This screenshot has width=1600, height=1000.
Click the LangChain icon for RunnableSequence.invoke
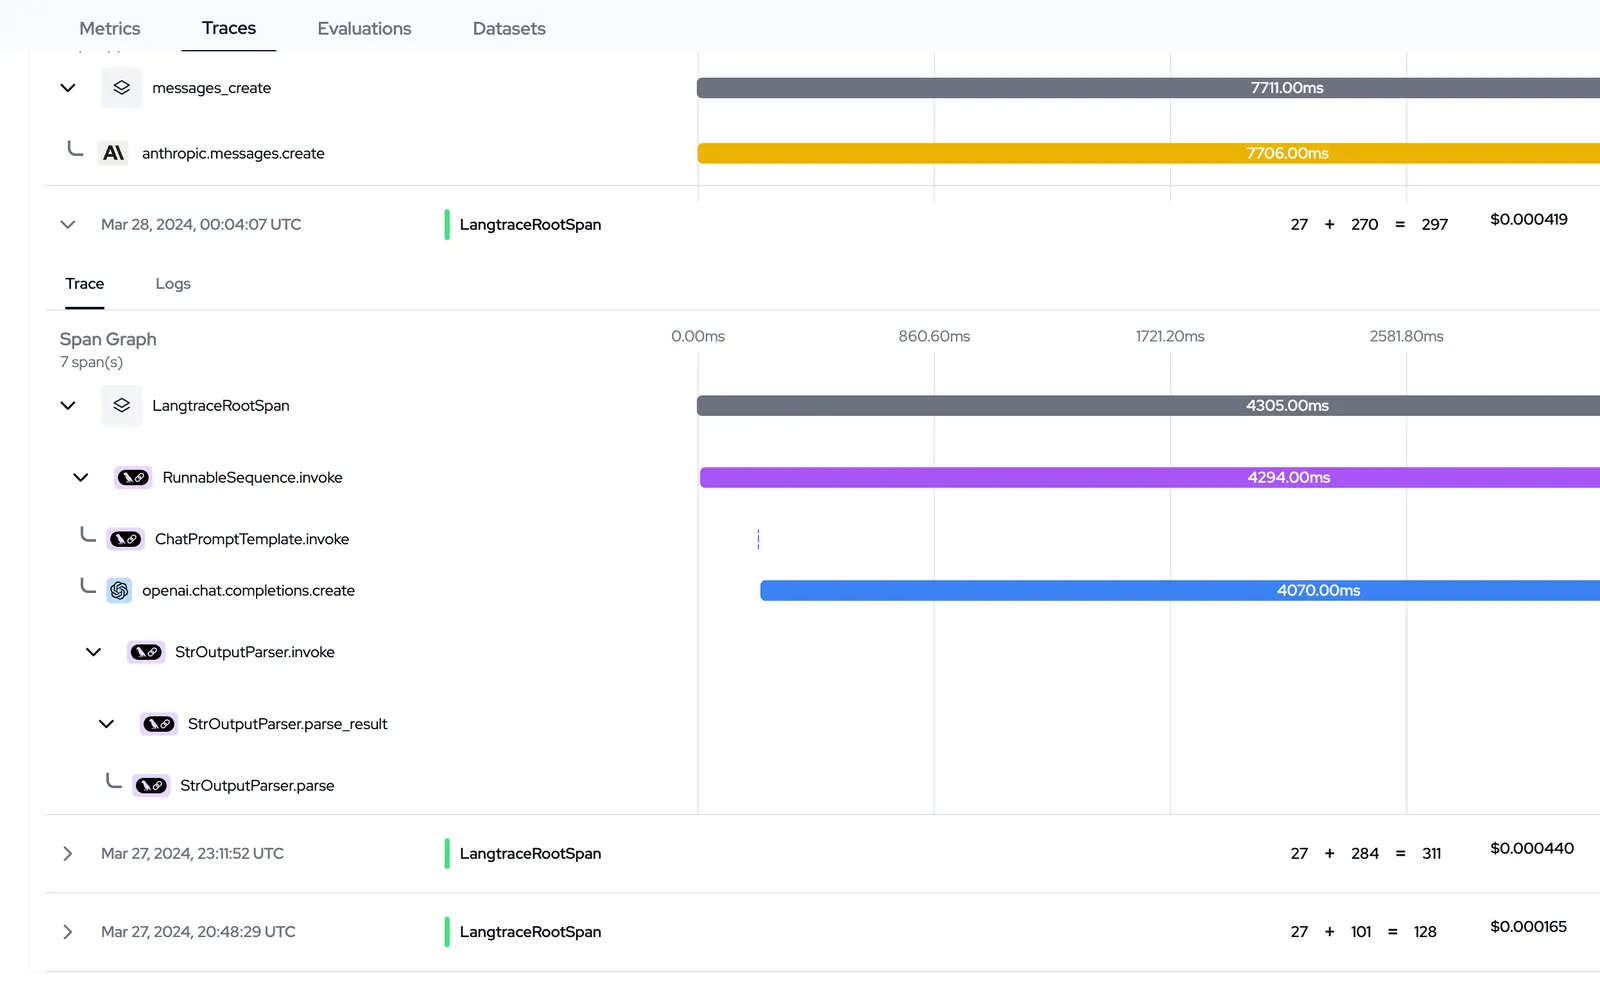pos(133,478)
